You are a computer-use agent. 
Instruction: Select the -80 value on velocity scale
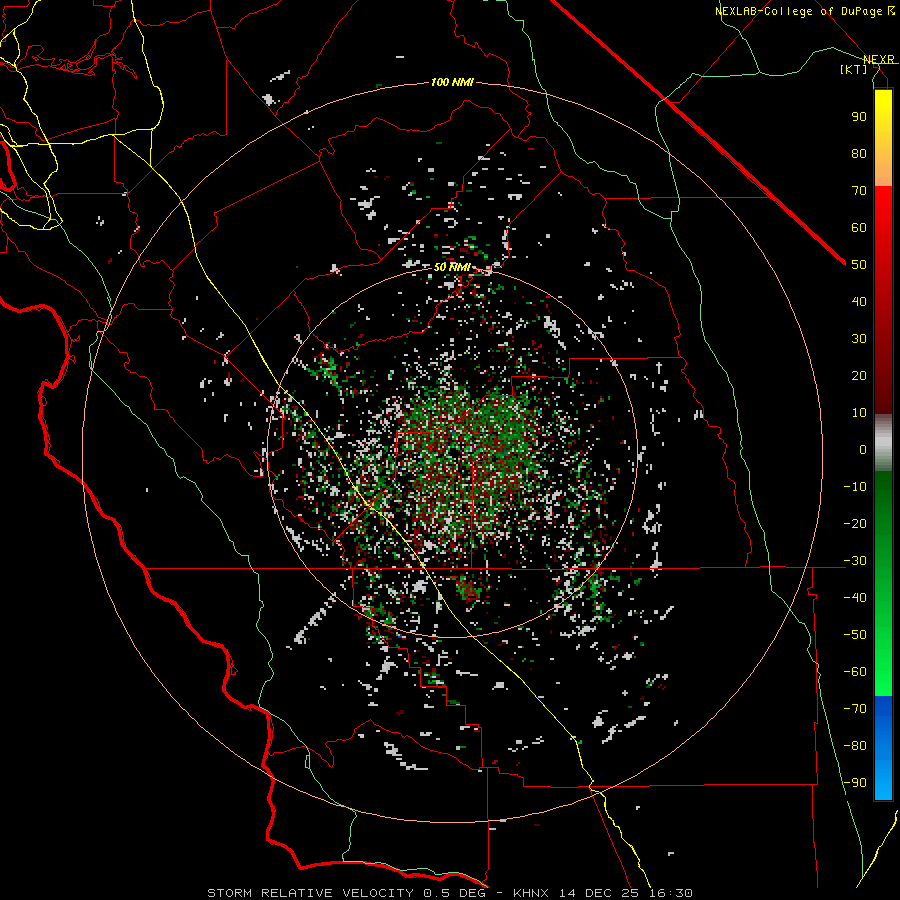coord(855,746)
